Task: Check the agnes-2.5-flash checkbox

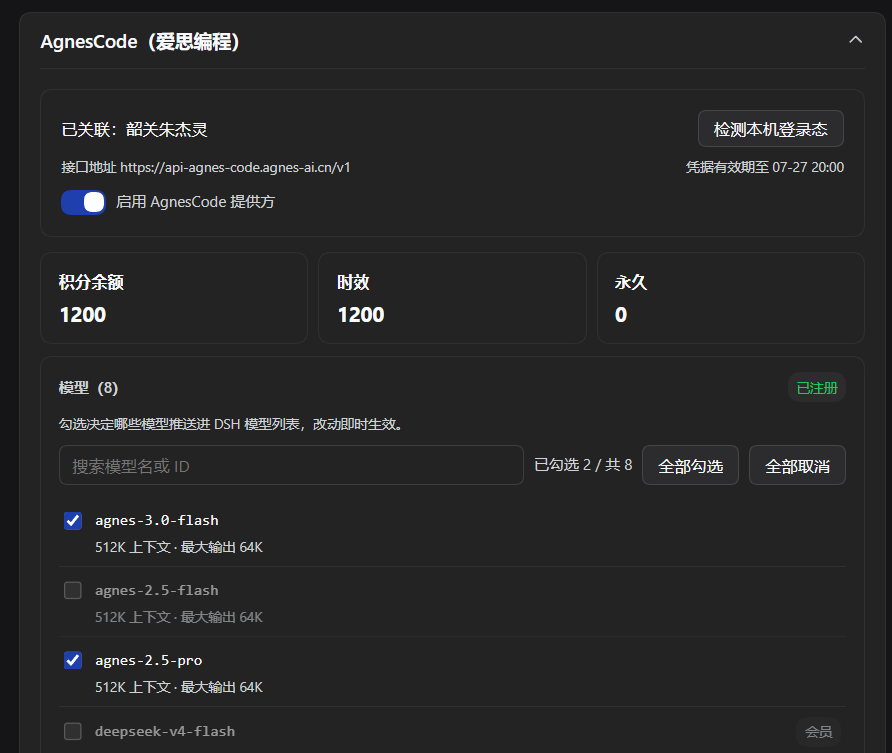Action: coord(73,590)
